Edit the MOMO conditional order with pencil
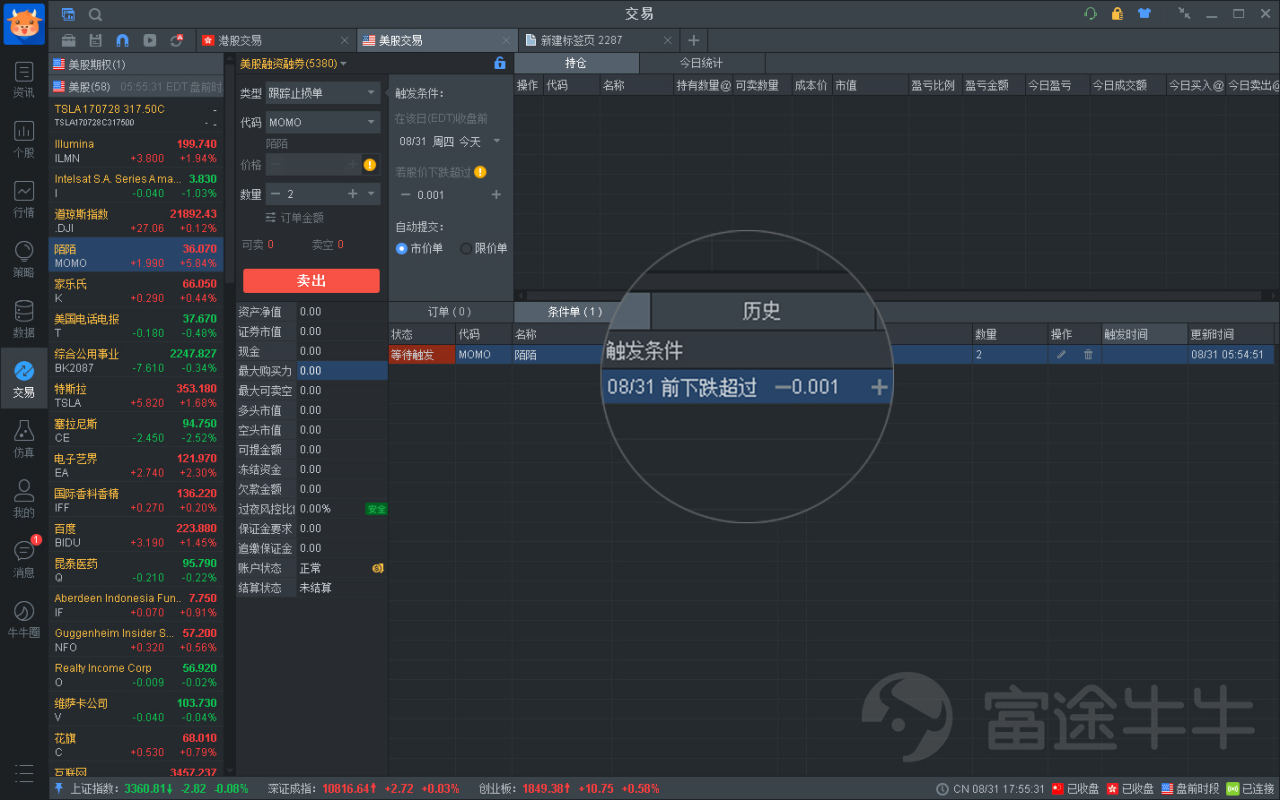This screenshot has width=1280, height=800. tap(1061, 354)
